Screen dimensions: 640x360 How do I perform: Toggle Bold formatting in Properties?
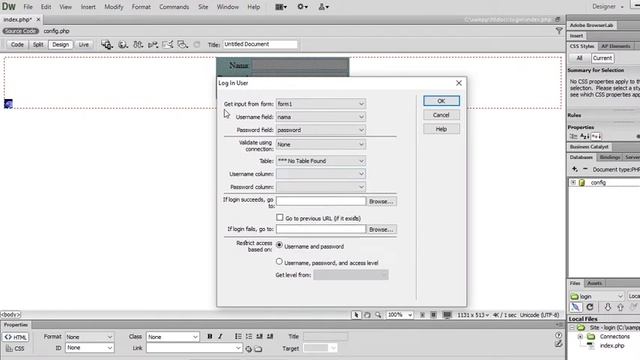(209, 336)
